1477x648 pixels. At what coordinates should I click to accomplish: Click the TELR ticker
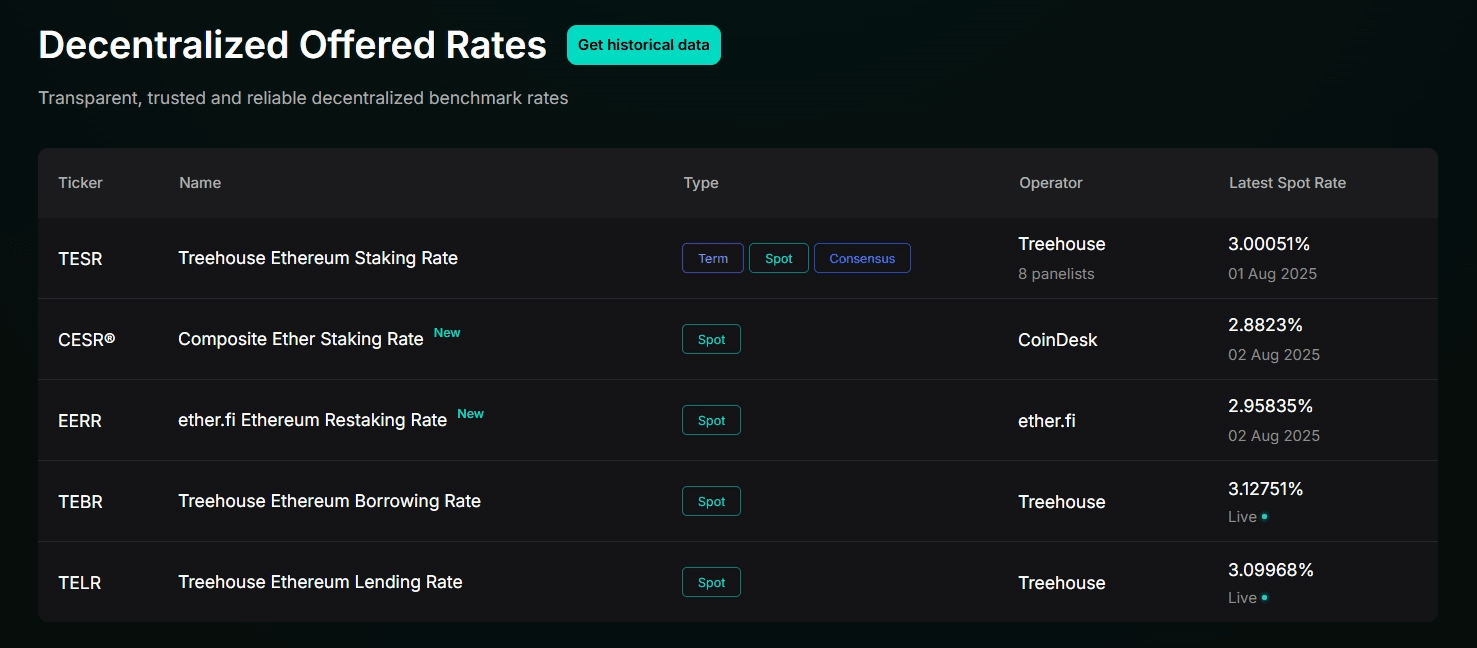(79, 583)
